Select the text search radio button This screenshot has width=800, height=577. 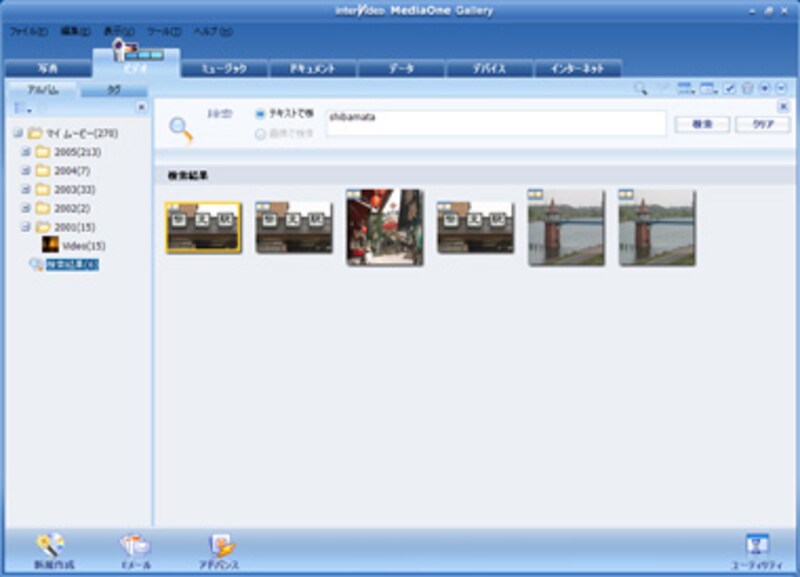tap(260, 114)
